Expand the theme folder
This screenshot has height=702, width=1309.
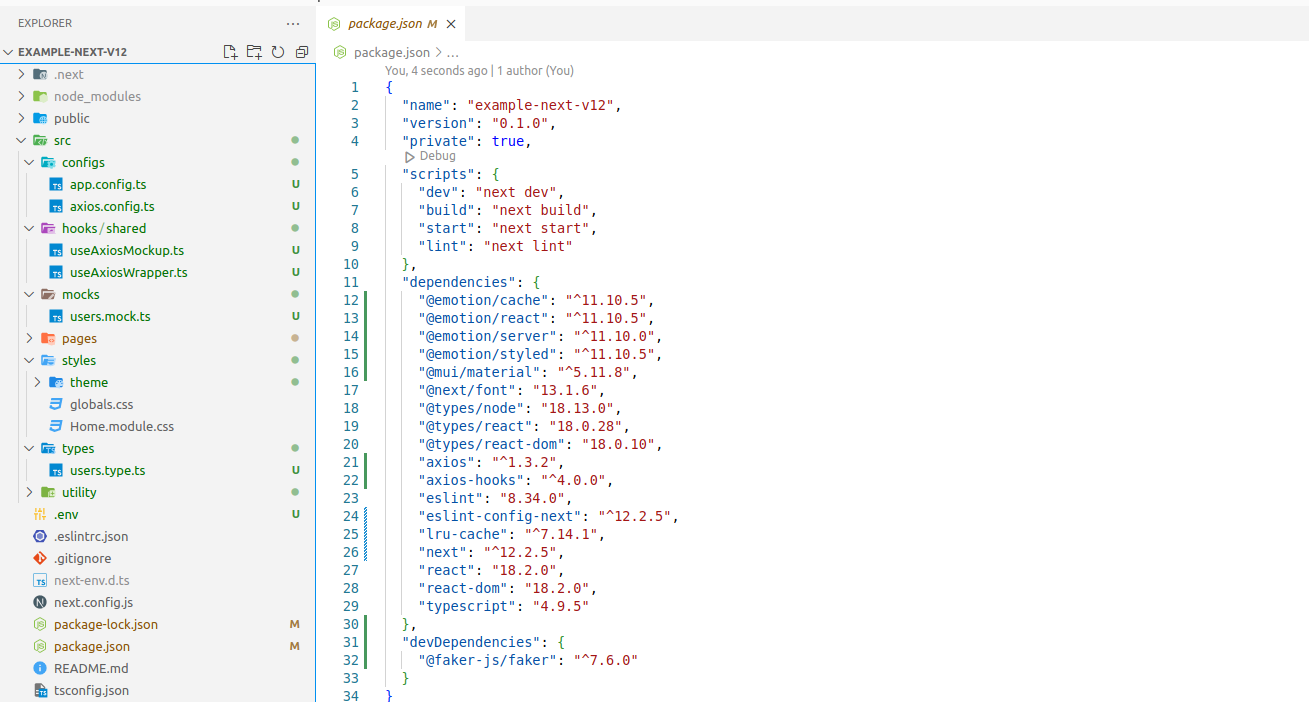[x=88, y=382]
